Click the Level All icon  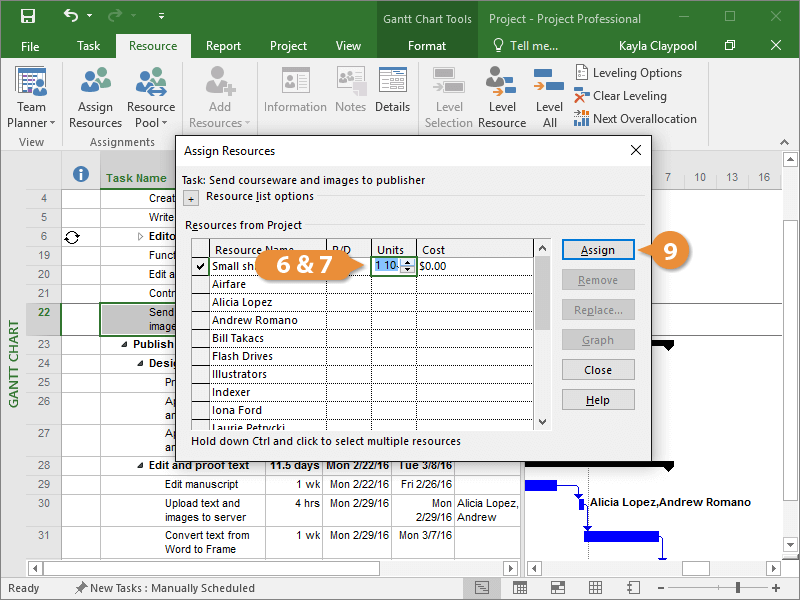[549, 98]
